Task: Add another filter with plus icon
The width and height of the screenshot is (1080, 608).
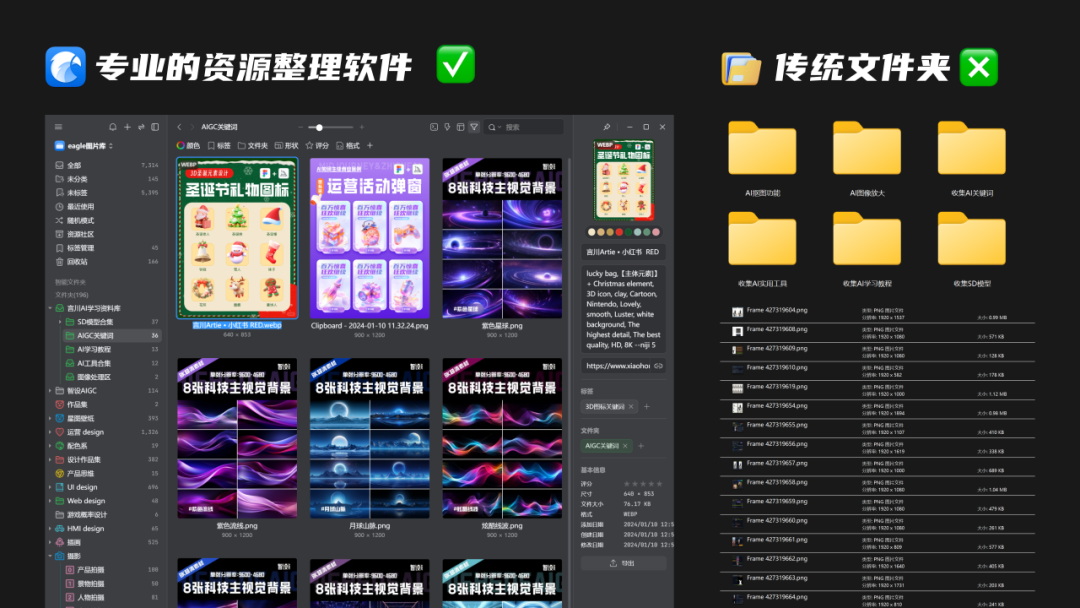Action: (x=370, y=145)
